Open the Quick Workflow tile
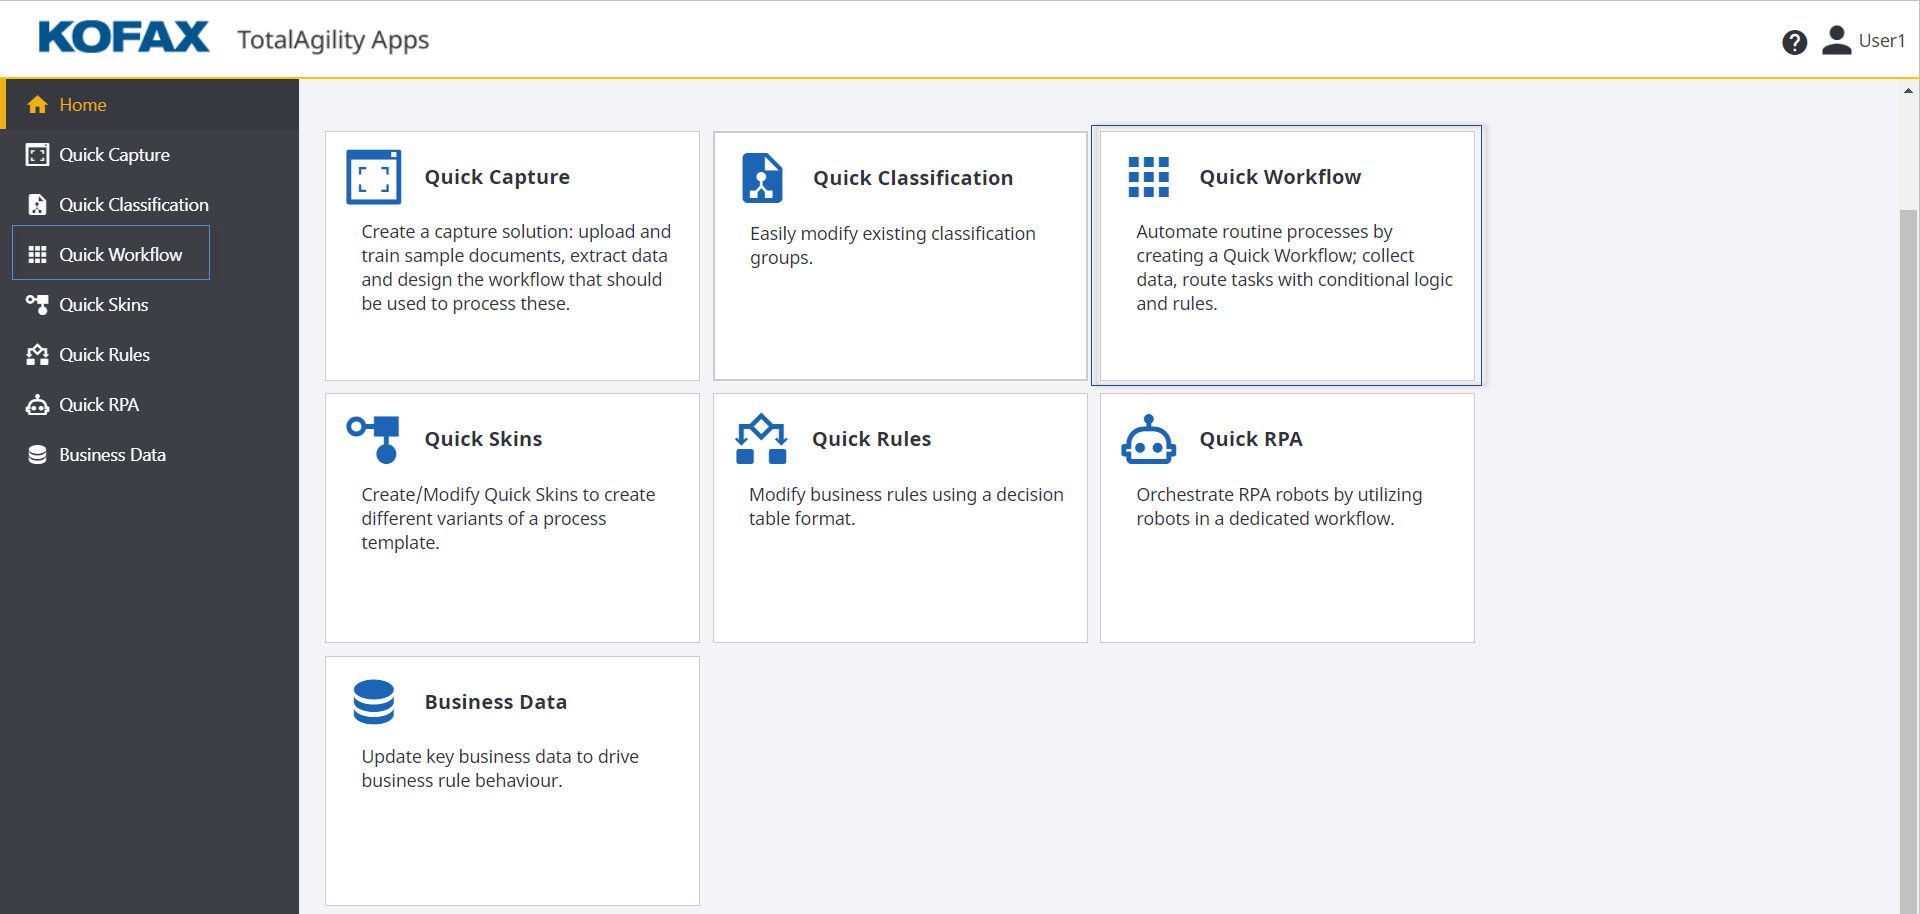 tap(1286, 255)
